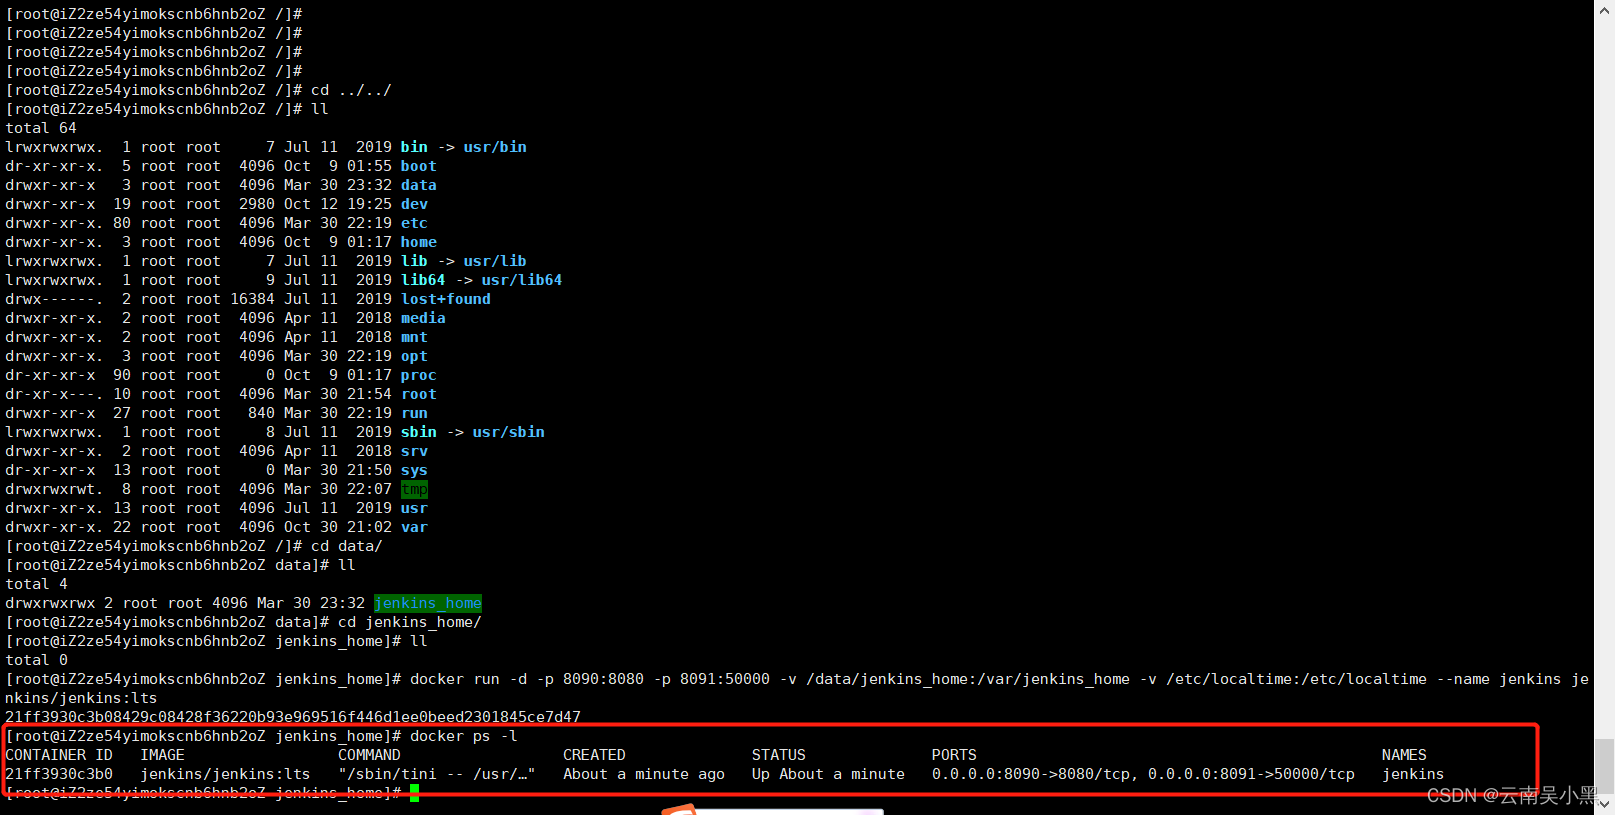Click container ID 21ff3930c3b0
This screenshot has height=815, width=1615.
click(59, 774)
